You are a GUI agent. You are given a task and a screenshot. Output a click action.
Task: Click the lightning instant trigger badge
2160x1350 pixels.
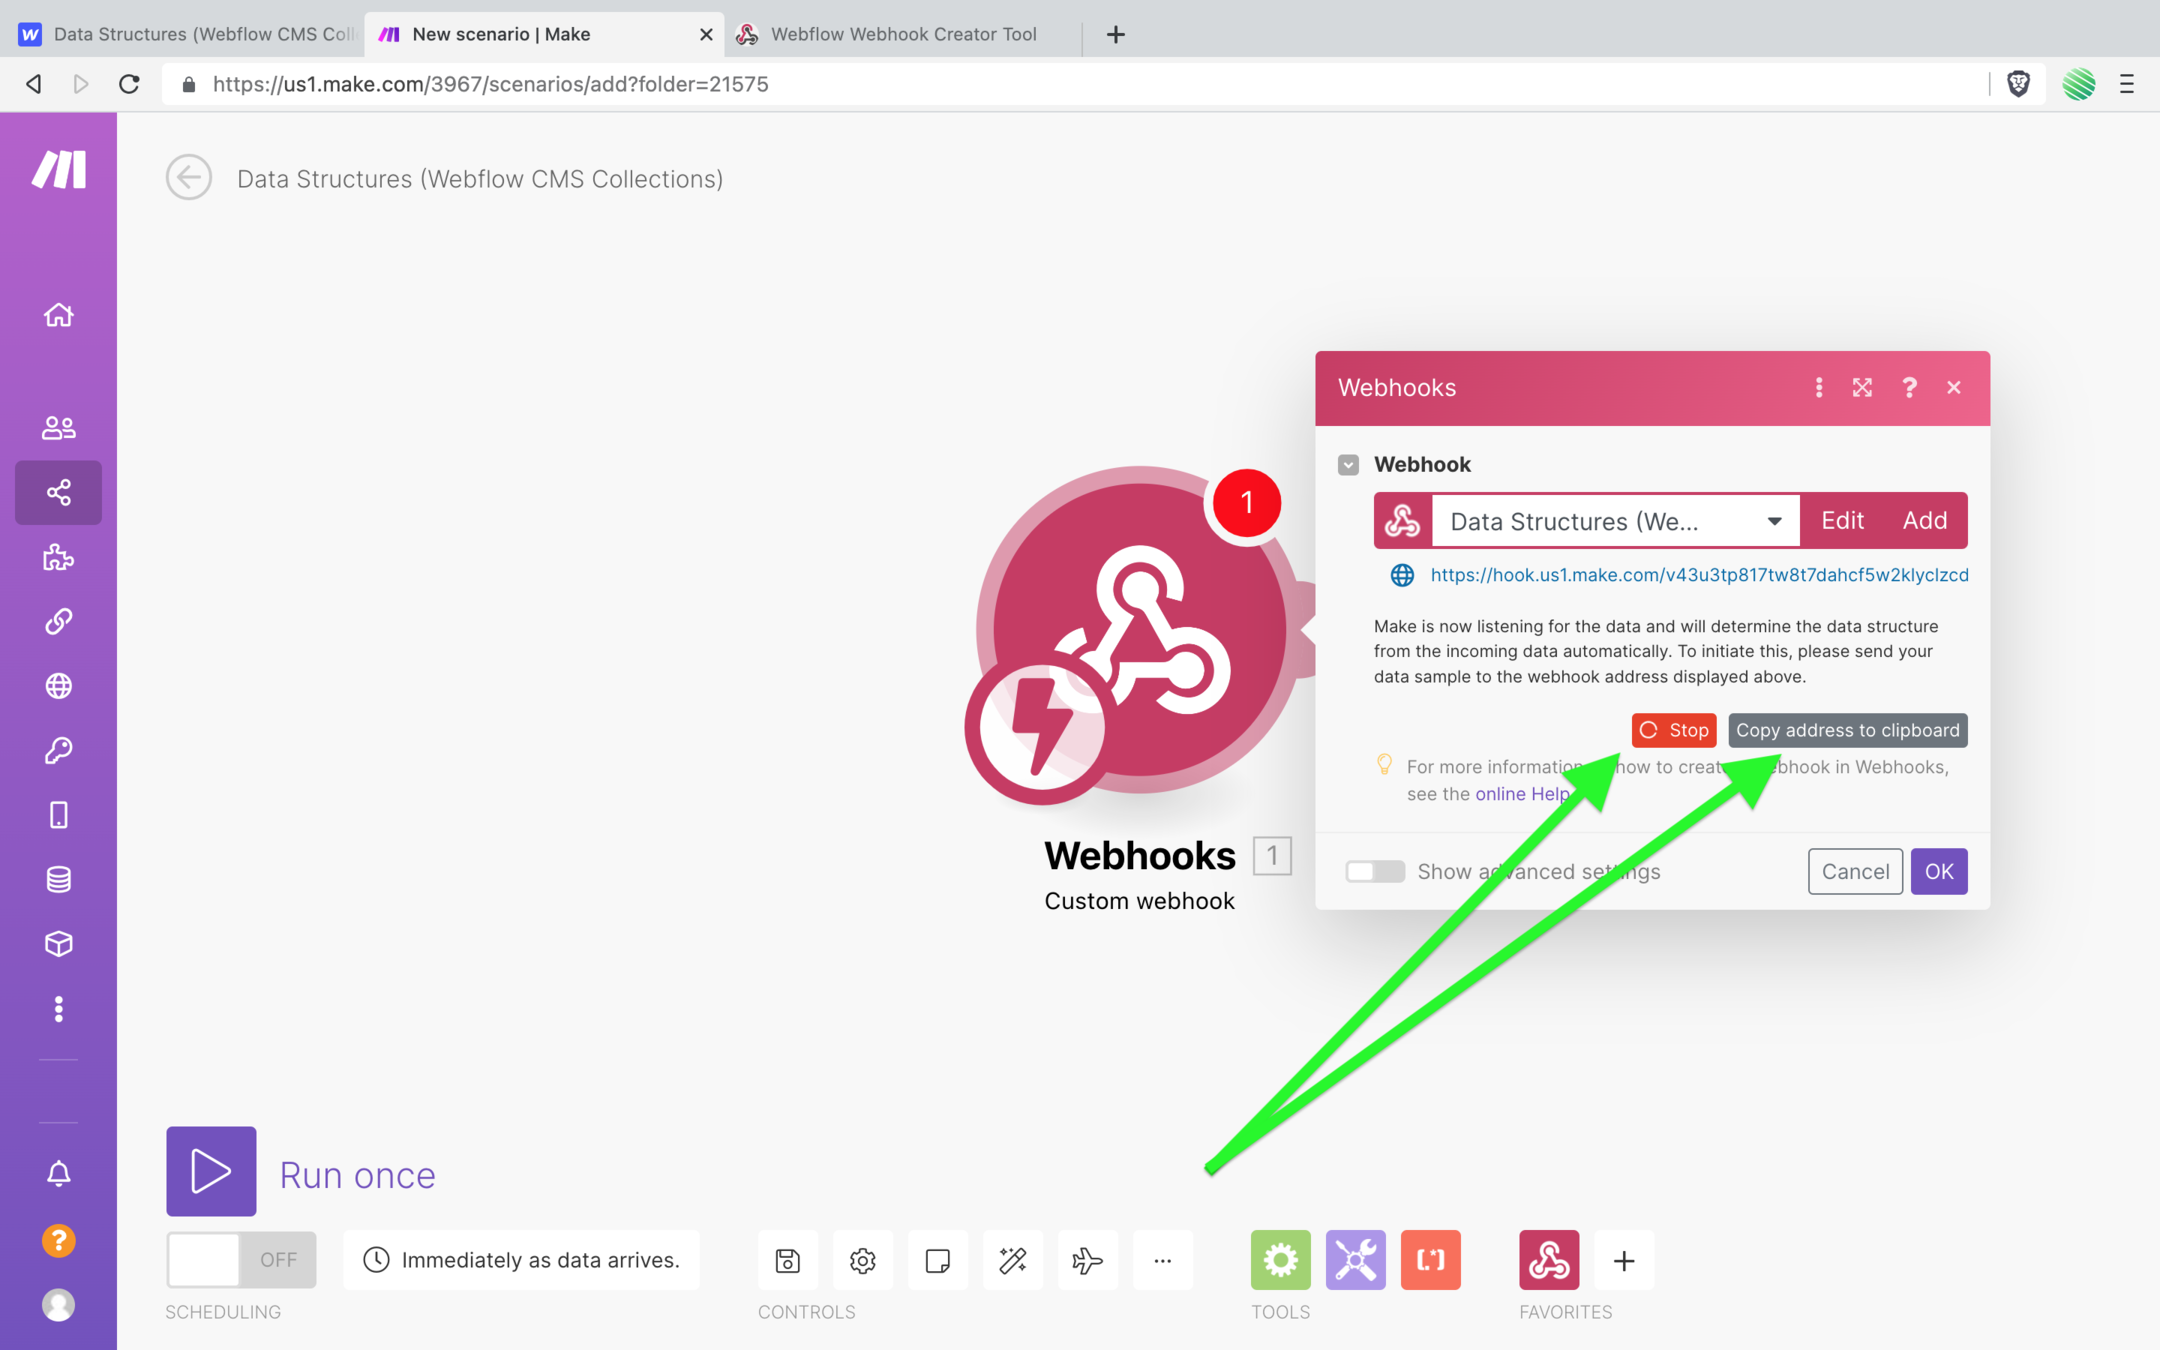1040,729
